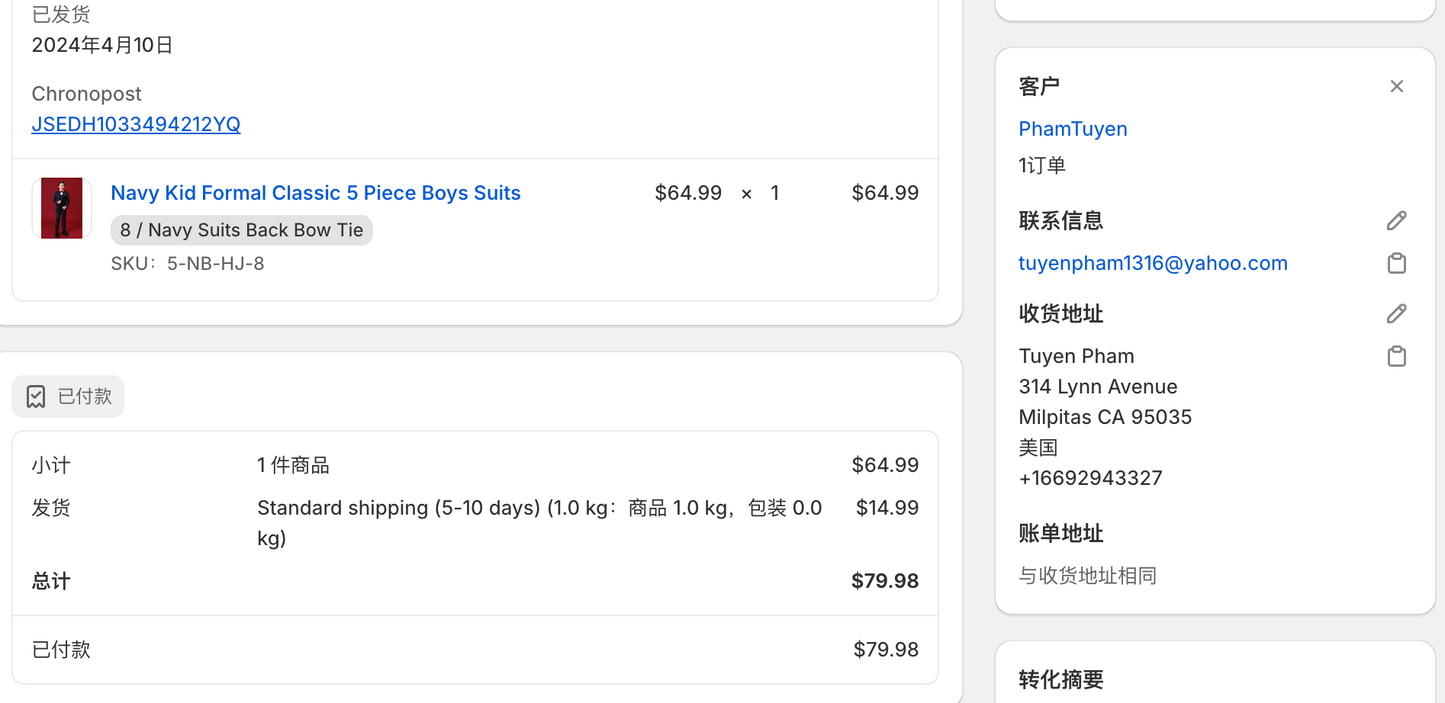The height and width of the screenshot is (703, 1445).
Task: Click the boys suit product thumbnail
Action: click(62, 208)
